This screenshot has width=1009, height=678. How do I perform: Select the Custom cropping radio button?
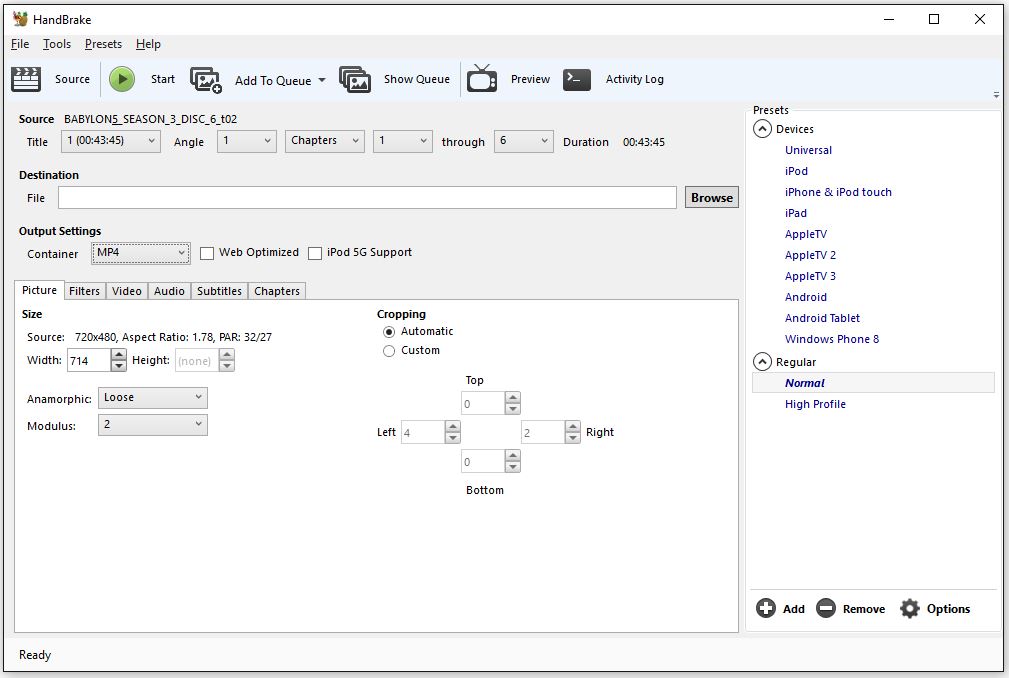[x=389, y=350]
